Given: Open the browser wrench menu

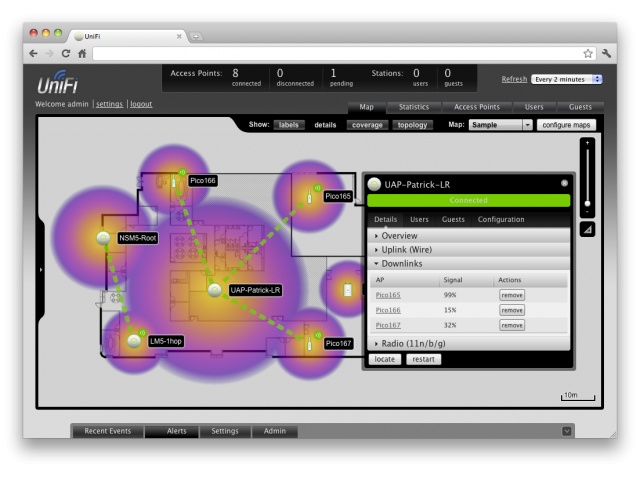Looking at the screenshot, I should coord(606,53).
